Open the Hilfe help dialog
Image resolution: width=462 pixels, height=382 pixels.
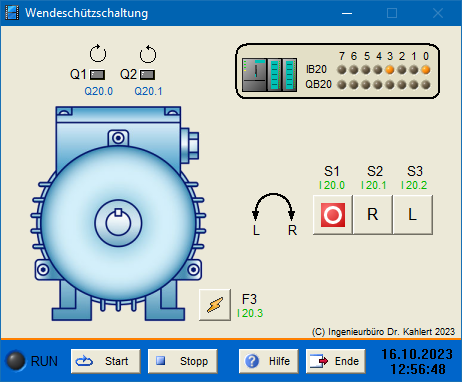pyautogui.click(x=268, y=361)
